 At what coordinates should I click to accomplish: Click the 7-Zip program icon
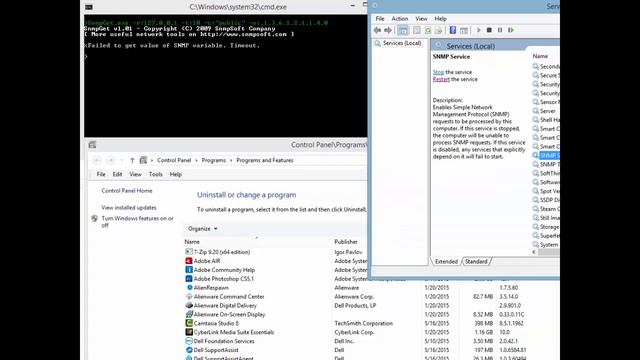click(189, 252)
